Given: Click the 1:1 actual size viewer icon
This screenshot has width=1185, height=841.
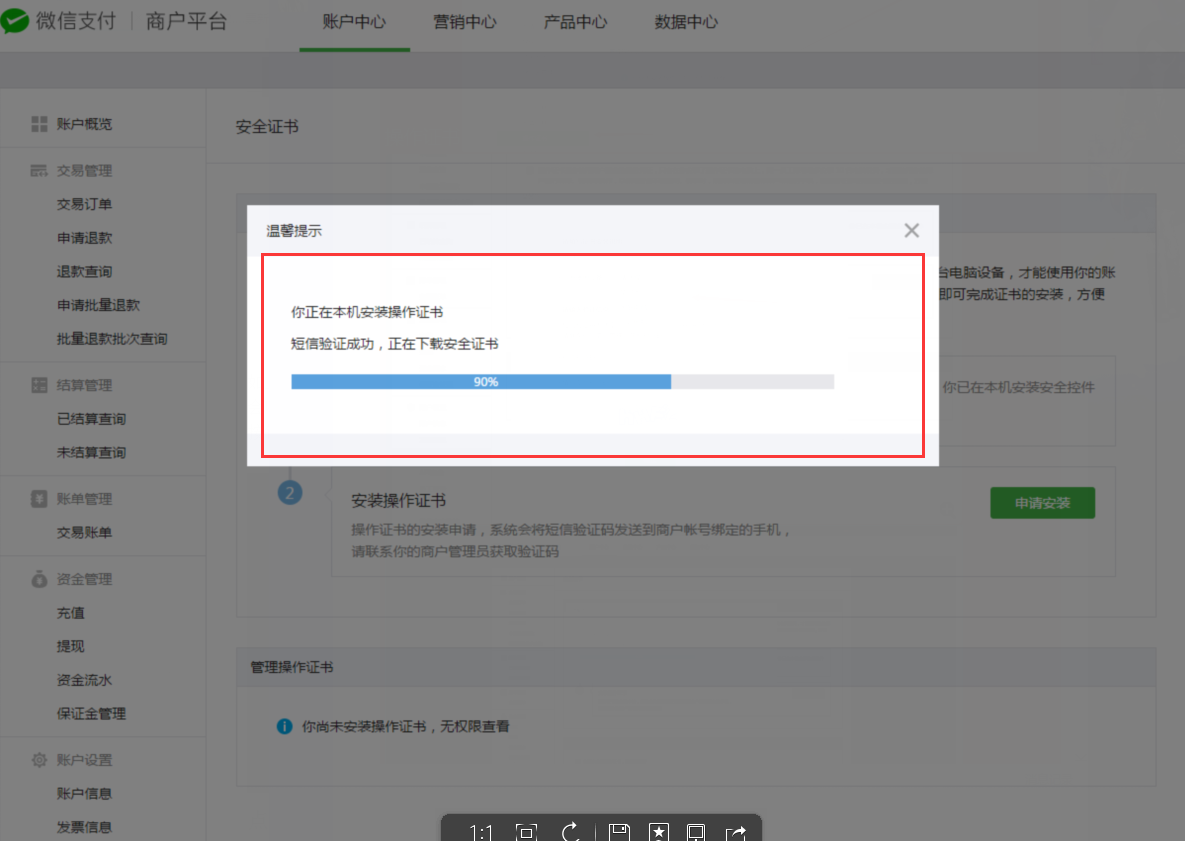Looking at the screenshot, I should [x=481, y=832].
